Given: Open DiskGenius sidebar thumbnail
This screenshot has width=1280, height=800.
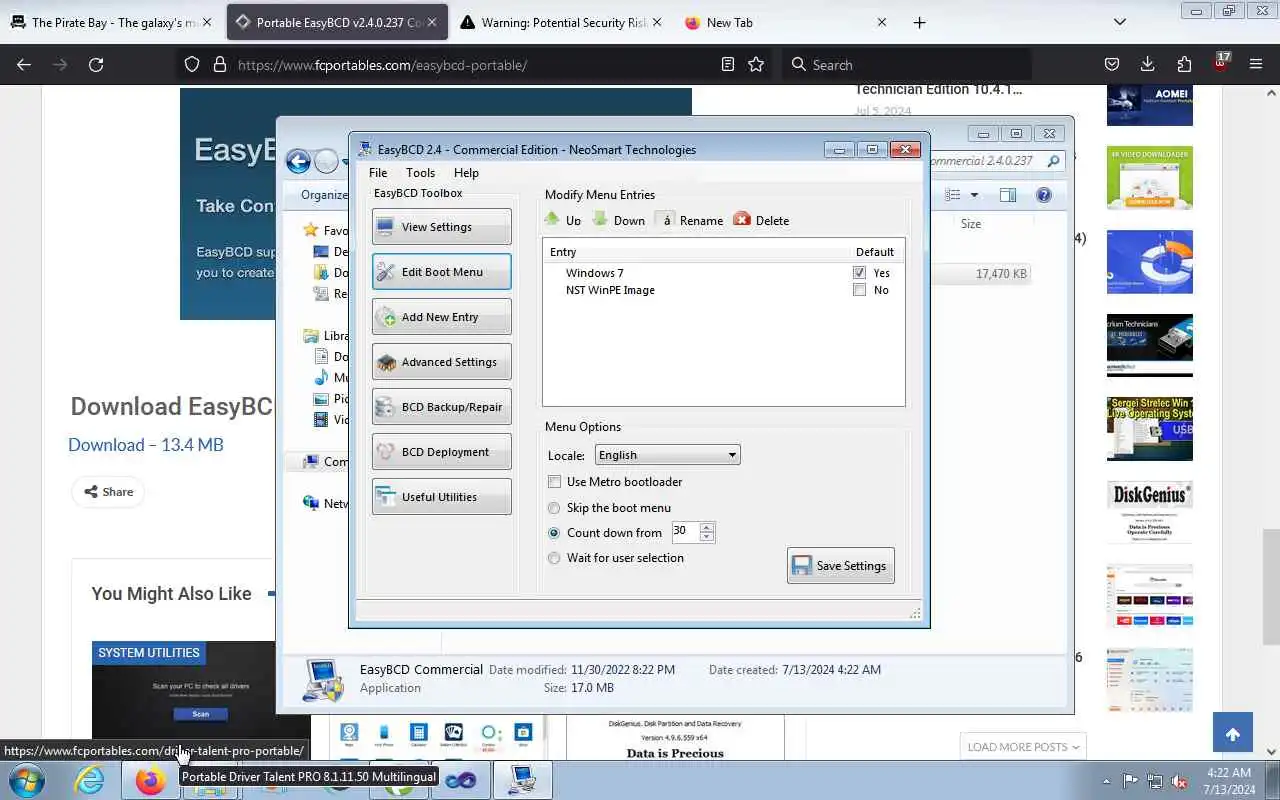Looking at the screenshot, I should click(x=1150, y=512).
